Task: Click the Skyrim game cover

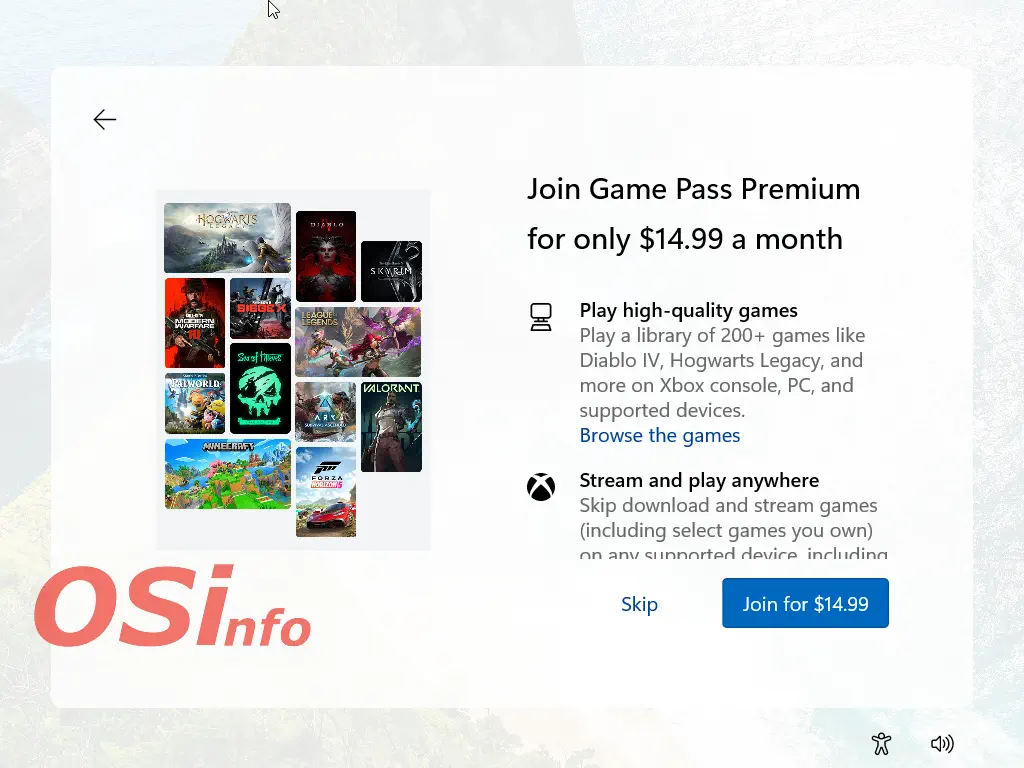Action: [391, 271]
